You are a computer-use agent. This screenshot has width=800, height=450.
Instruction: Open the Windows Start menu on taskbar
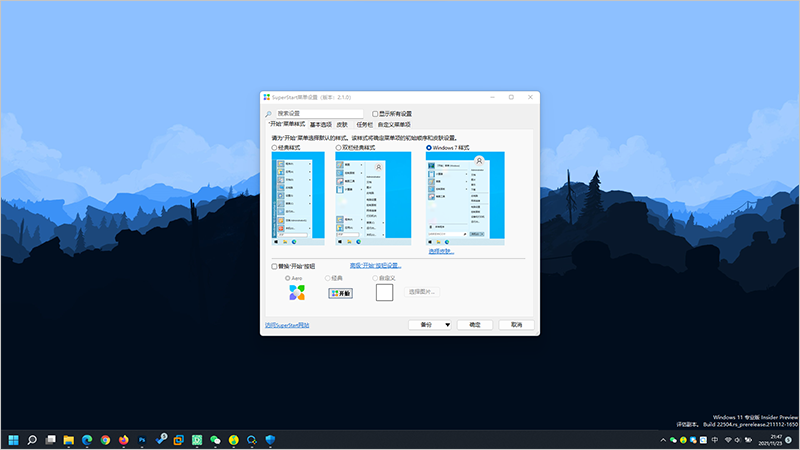pyautogui.click(x=14, y=440)
